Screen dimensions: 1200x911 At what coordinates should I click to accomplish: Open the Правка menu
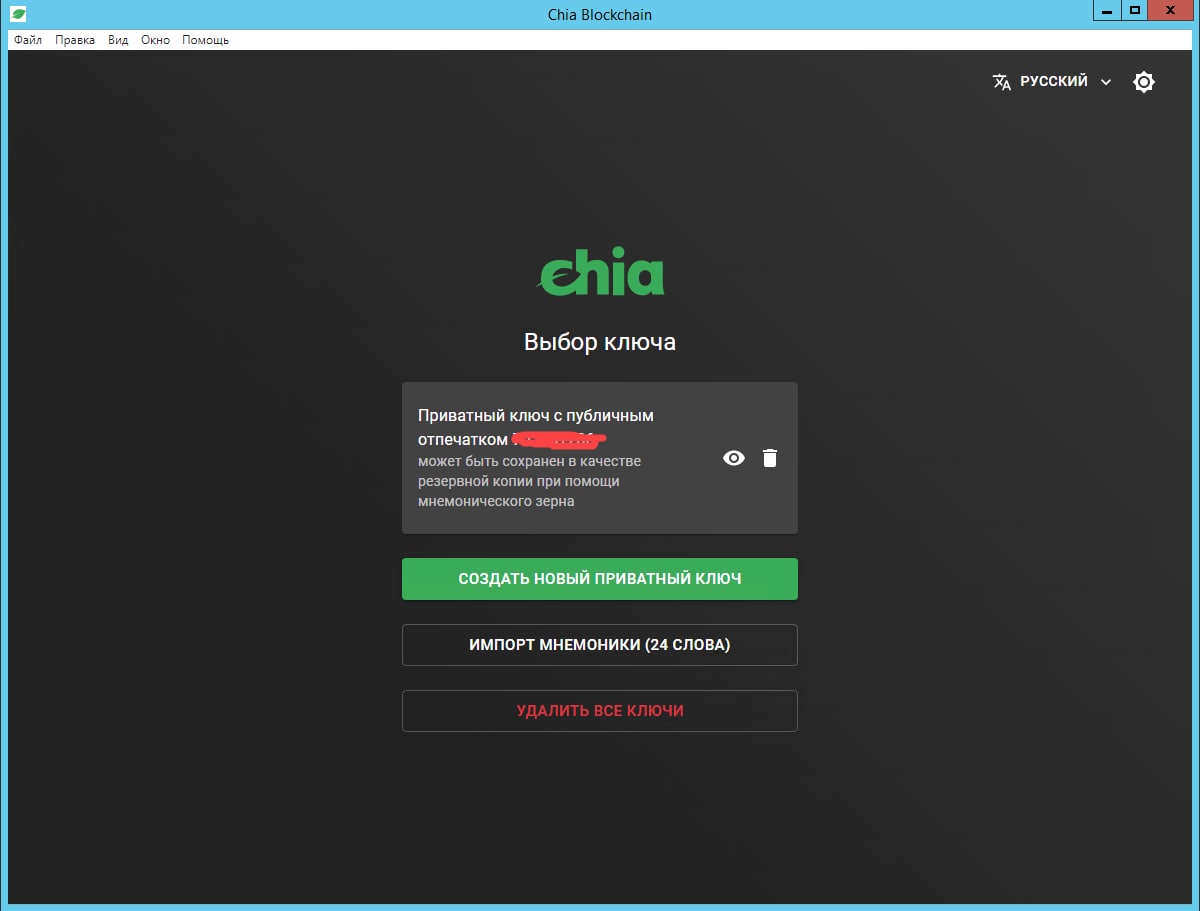75,40
